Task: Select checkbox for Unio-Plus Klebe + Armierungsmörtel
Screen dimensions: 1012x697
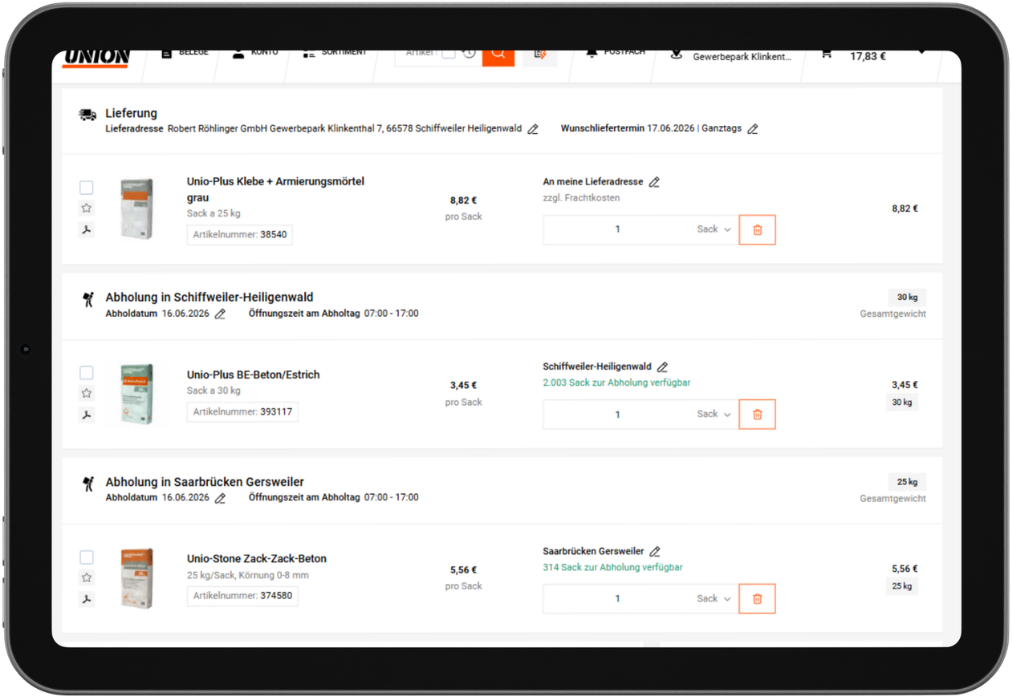Action: 86,188
